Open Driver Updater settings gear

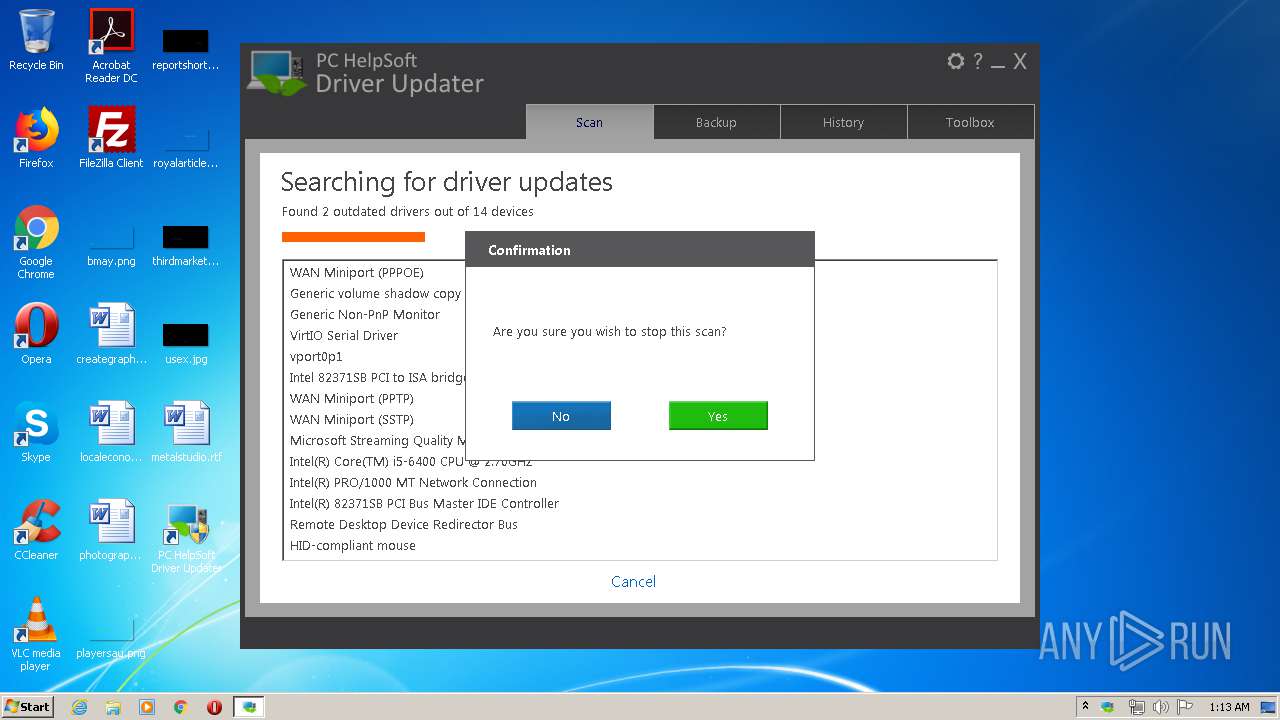pyautogui.click(x=956, y=61)
